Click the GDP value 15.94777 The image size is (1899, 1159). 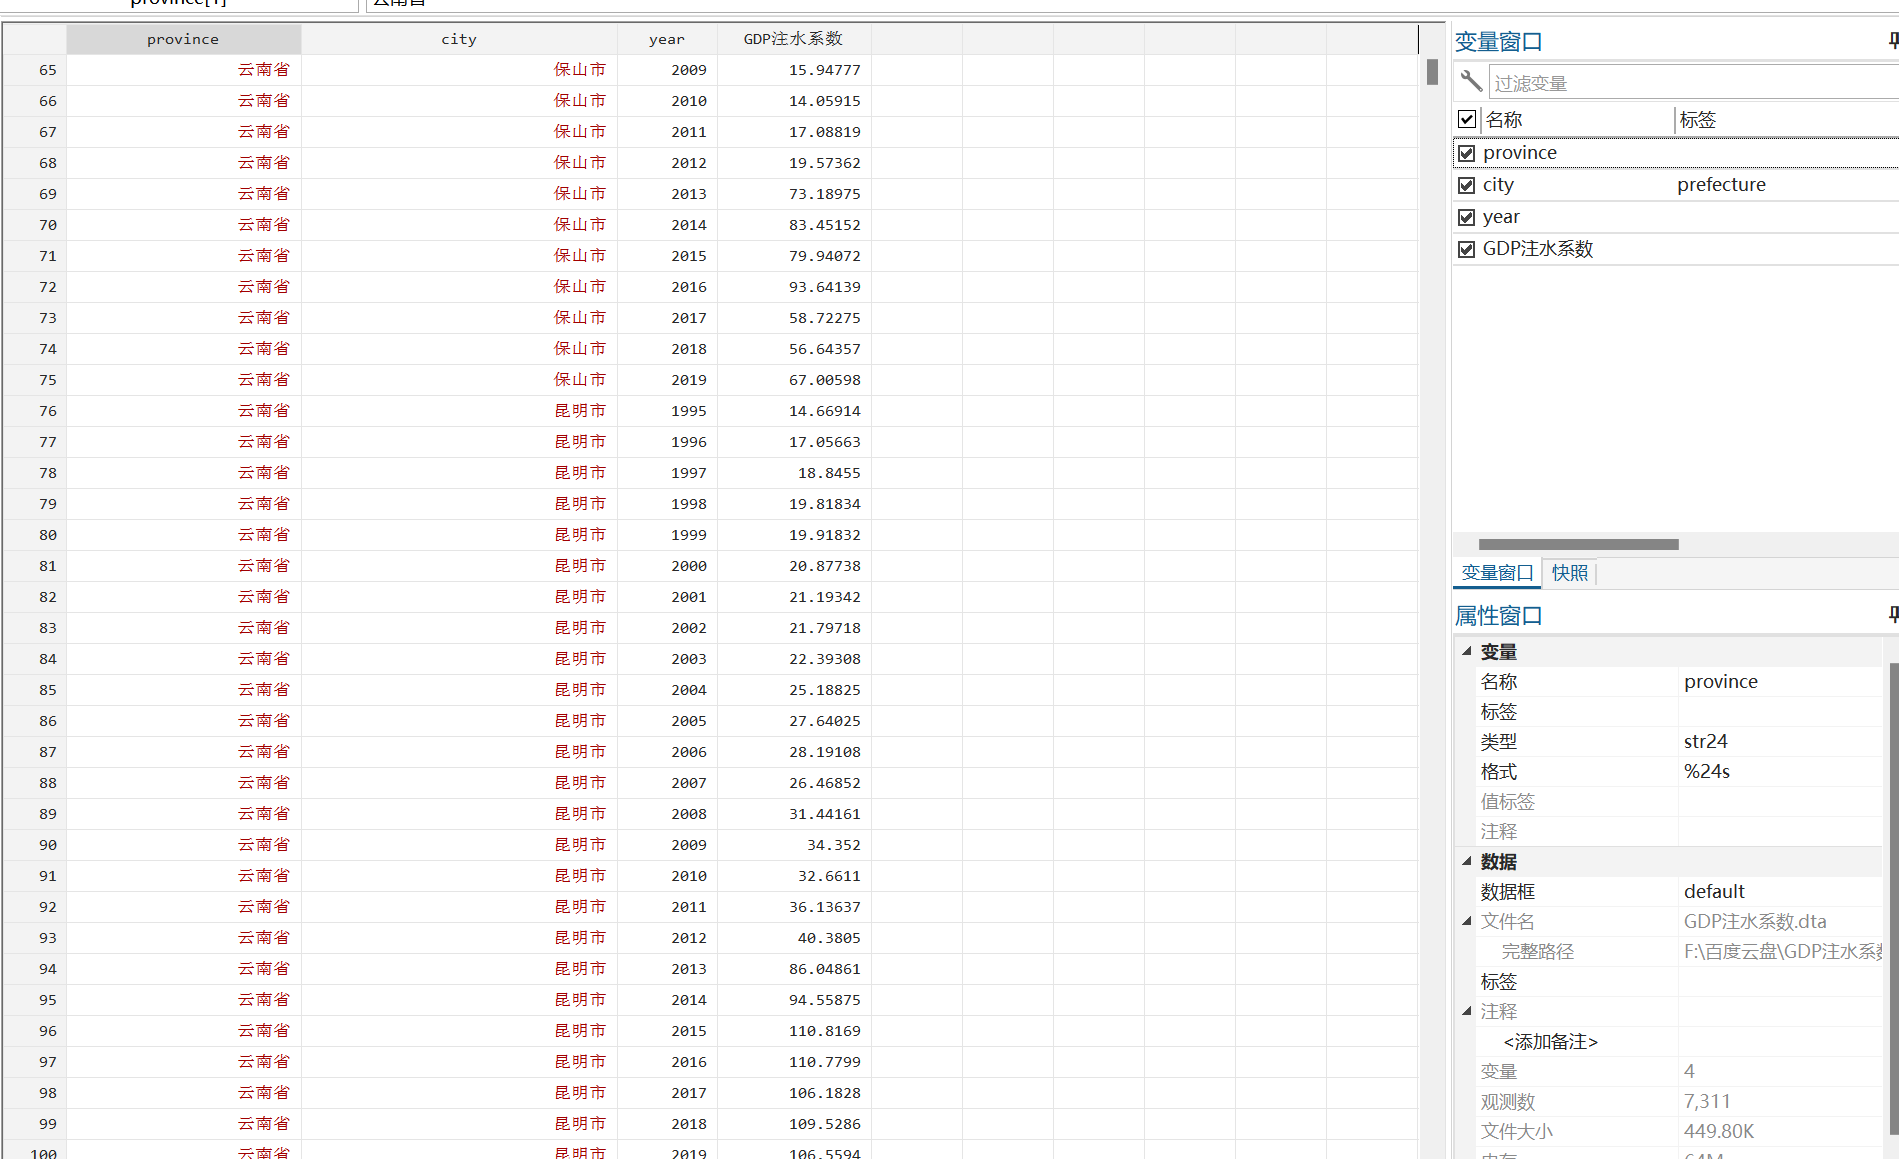click(794, 70)
